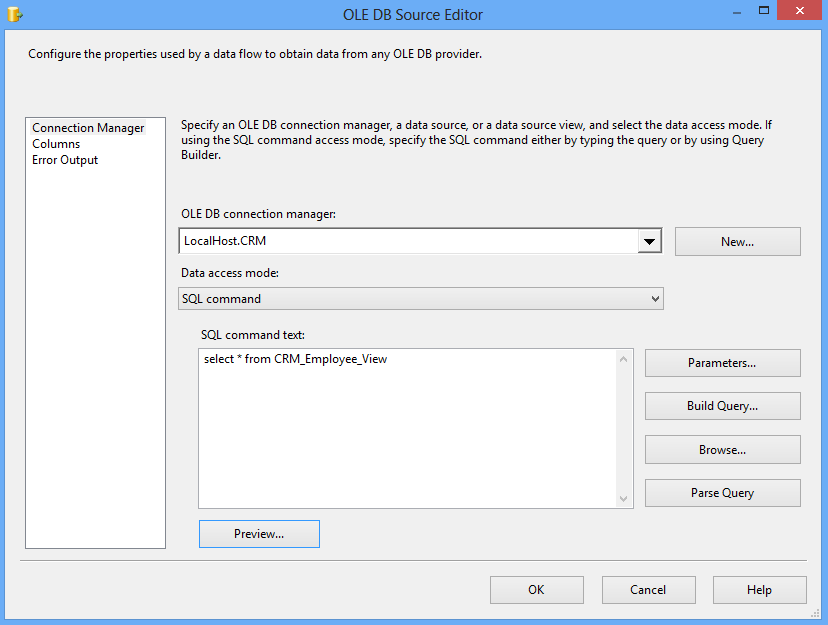Close the dialog with the red X
Viewport: 828px width, 625px height.
[800, 11]
